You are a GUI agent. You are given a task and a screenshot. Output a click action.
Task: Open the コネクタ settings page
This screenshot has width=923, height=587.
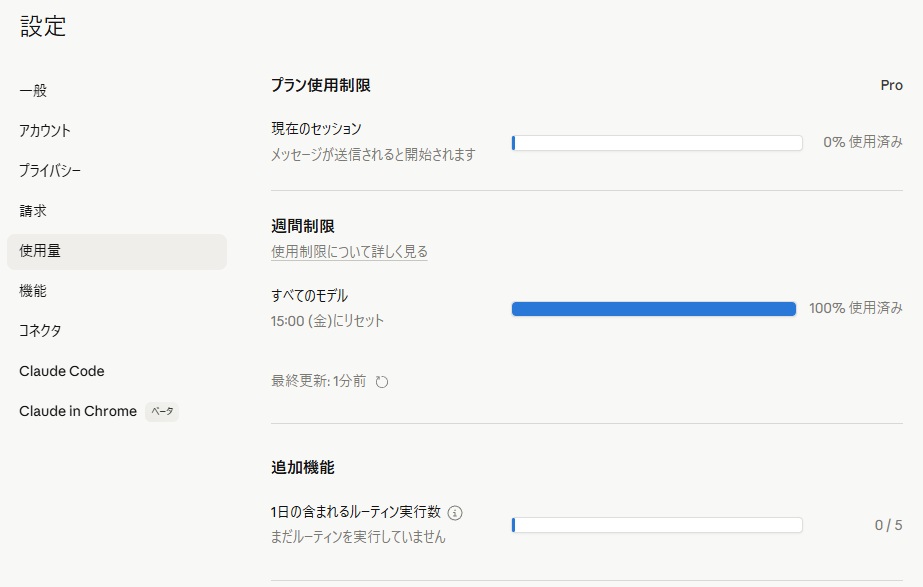click(40, 331)
